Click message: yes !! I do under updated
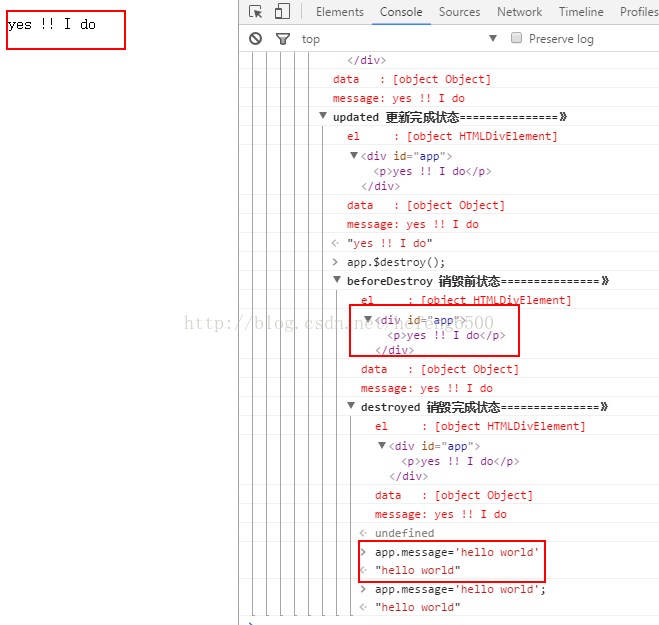Screen dimensions: 659x625 (x=413, y=224)
